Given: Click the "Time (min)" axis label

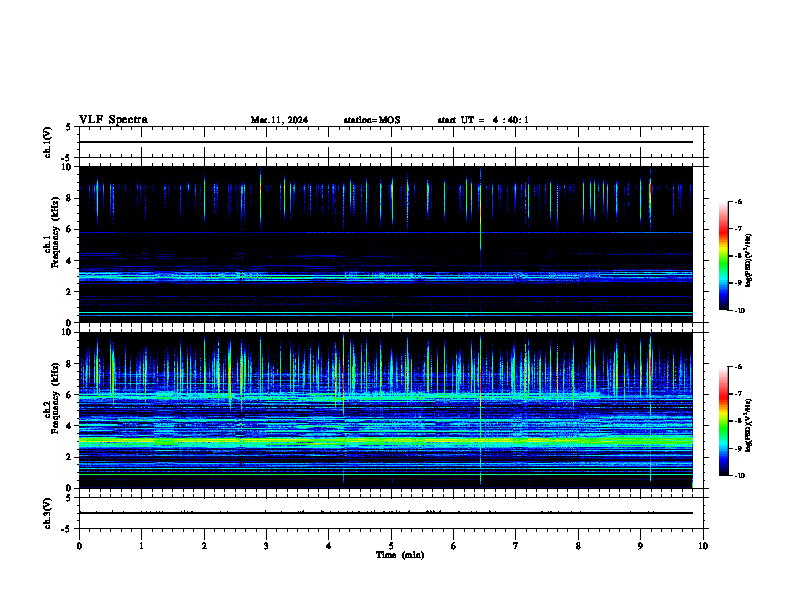Looking at the screenshot, I should (x=400, y=555).
